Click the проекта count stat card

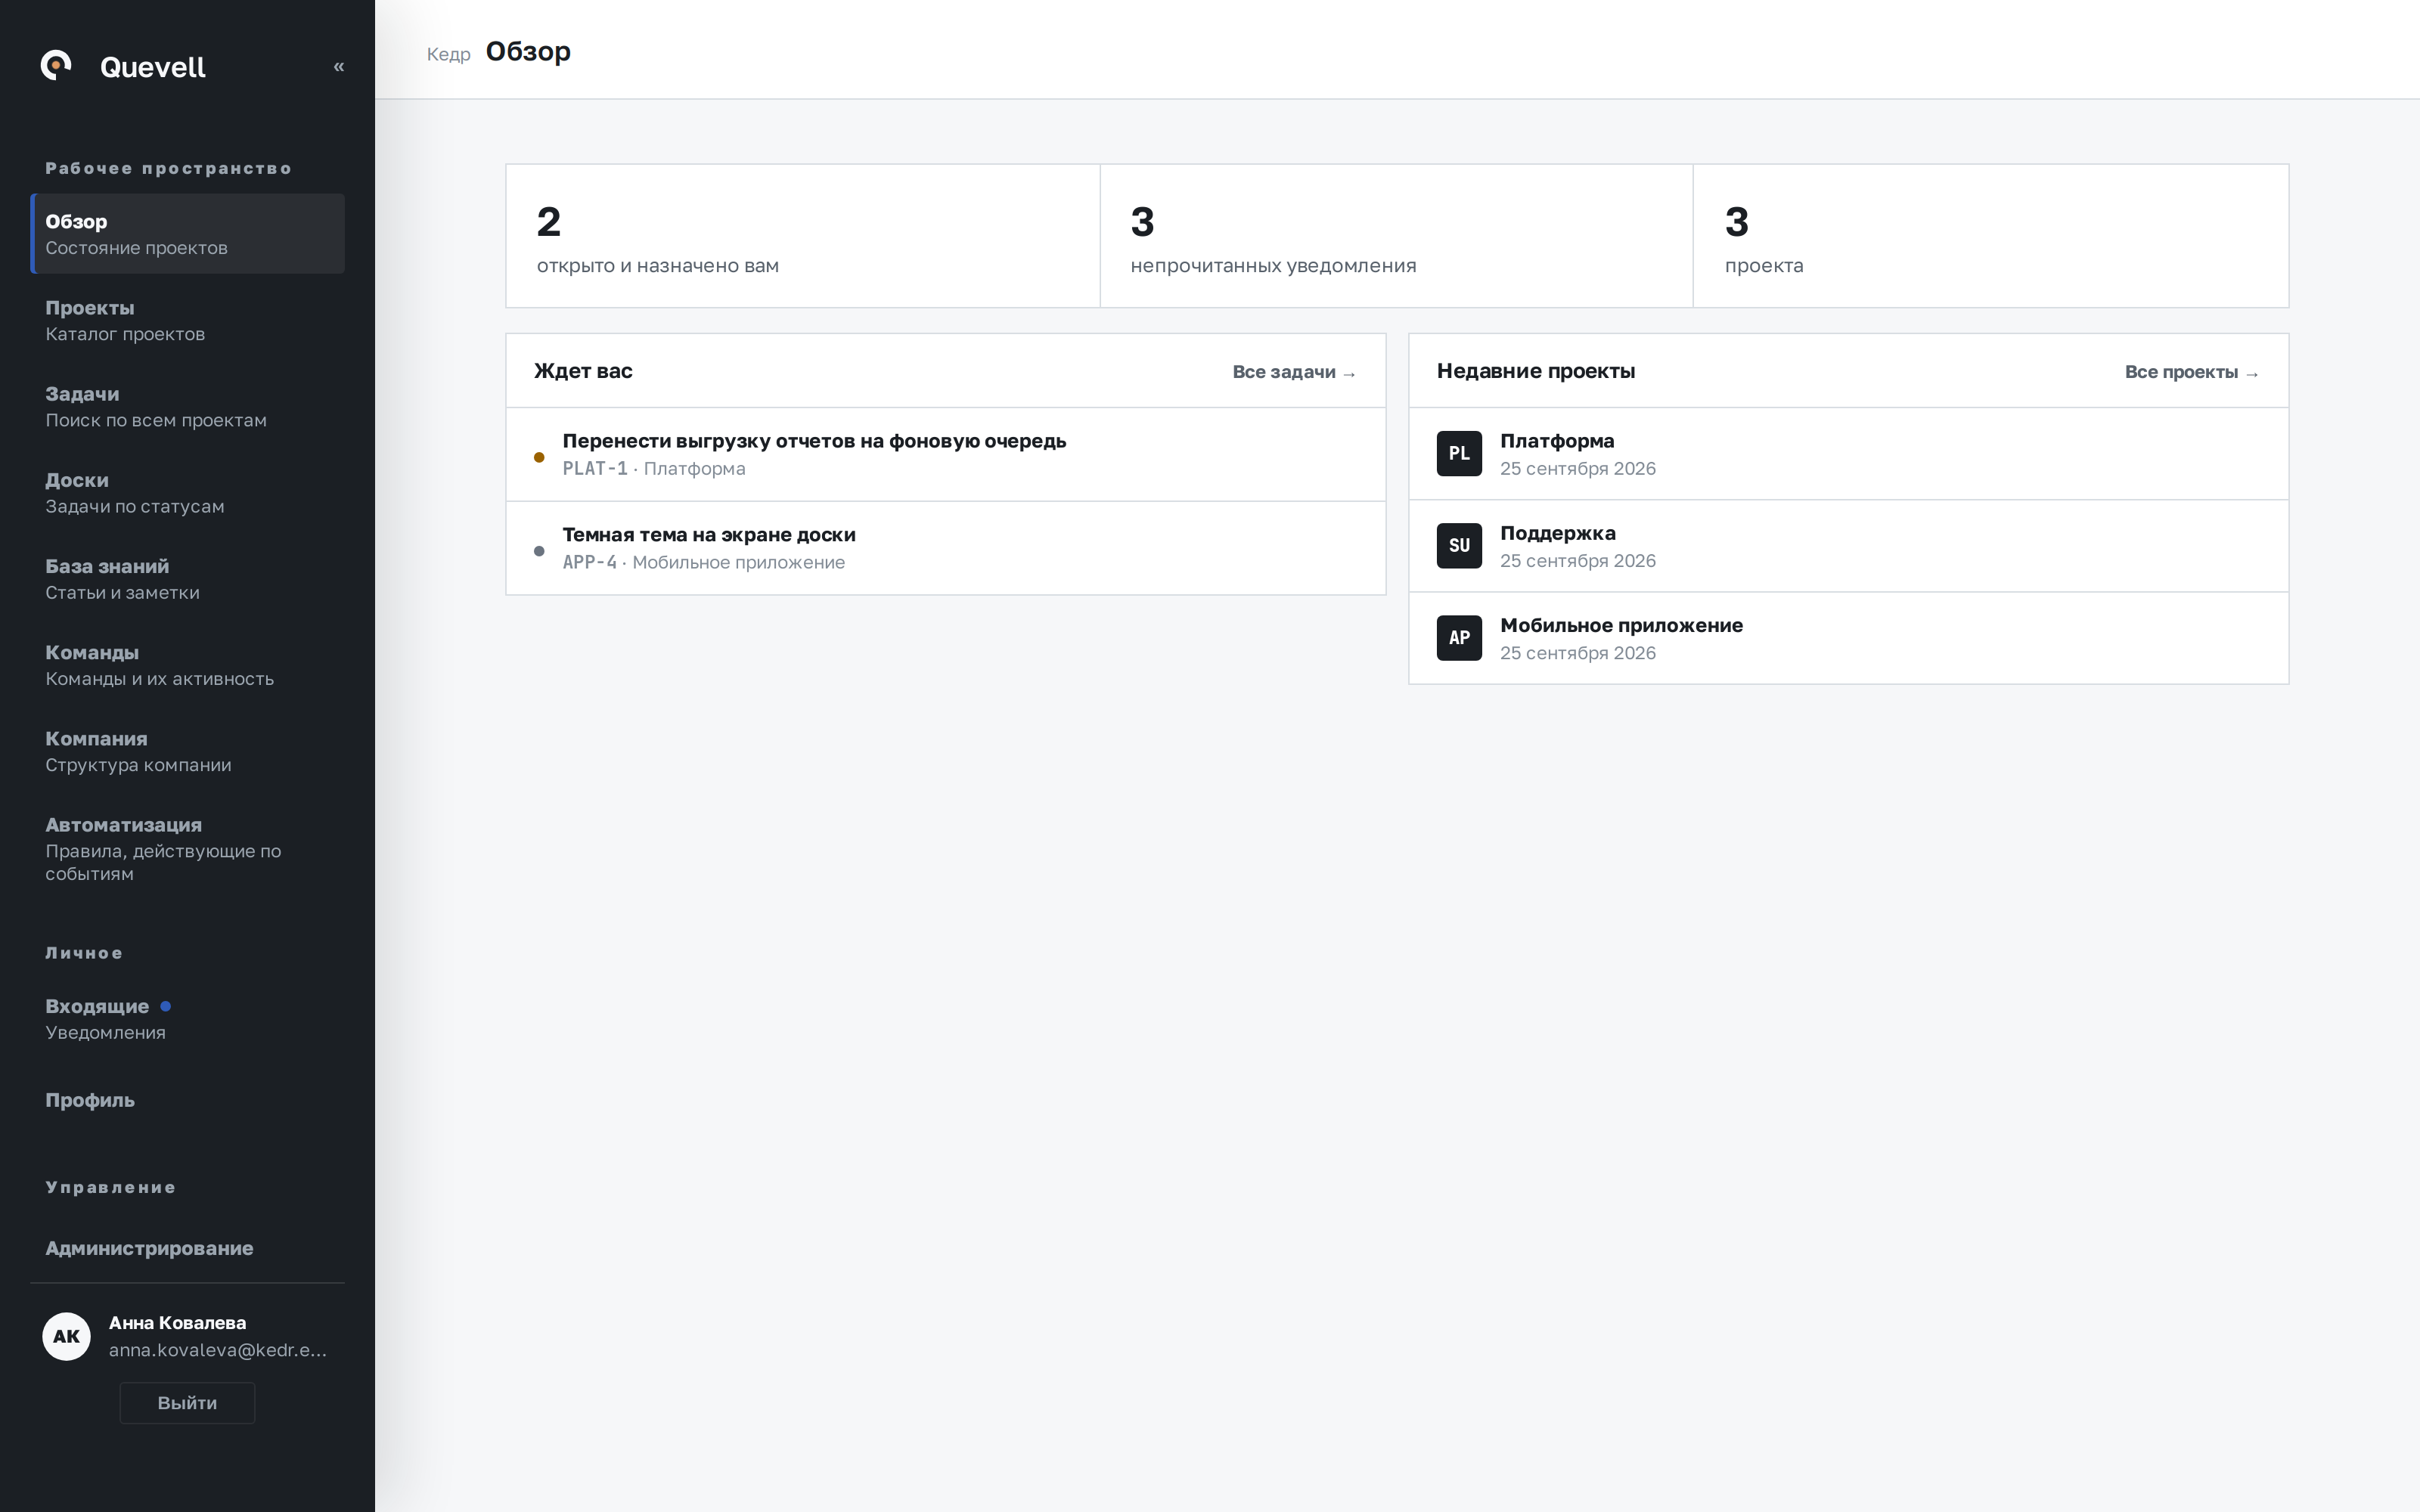click(x=1990, y=236)
